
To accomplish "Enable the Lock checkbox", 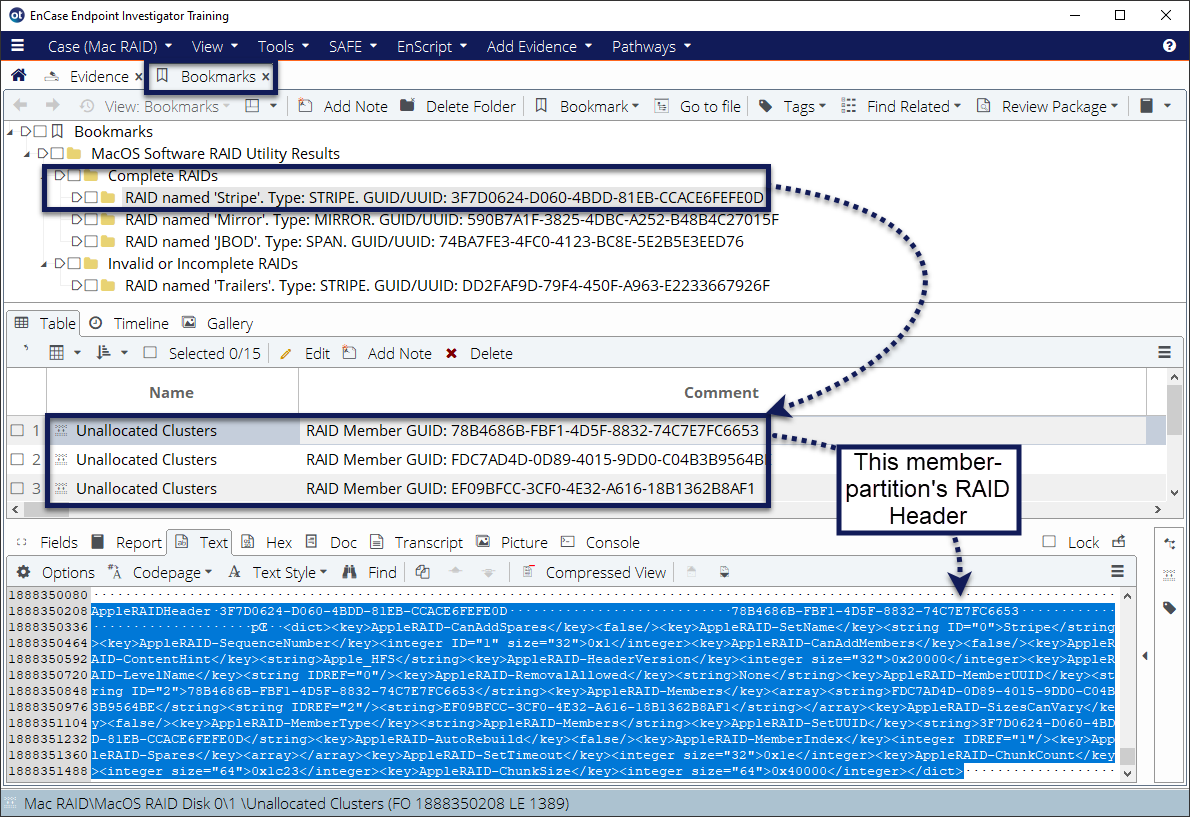I will point(1049,542).
